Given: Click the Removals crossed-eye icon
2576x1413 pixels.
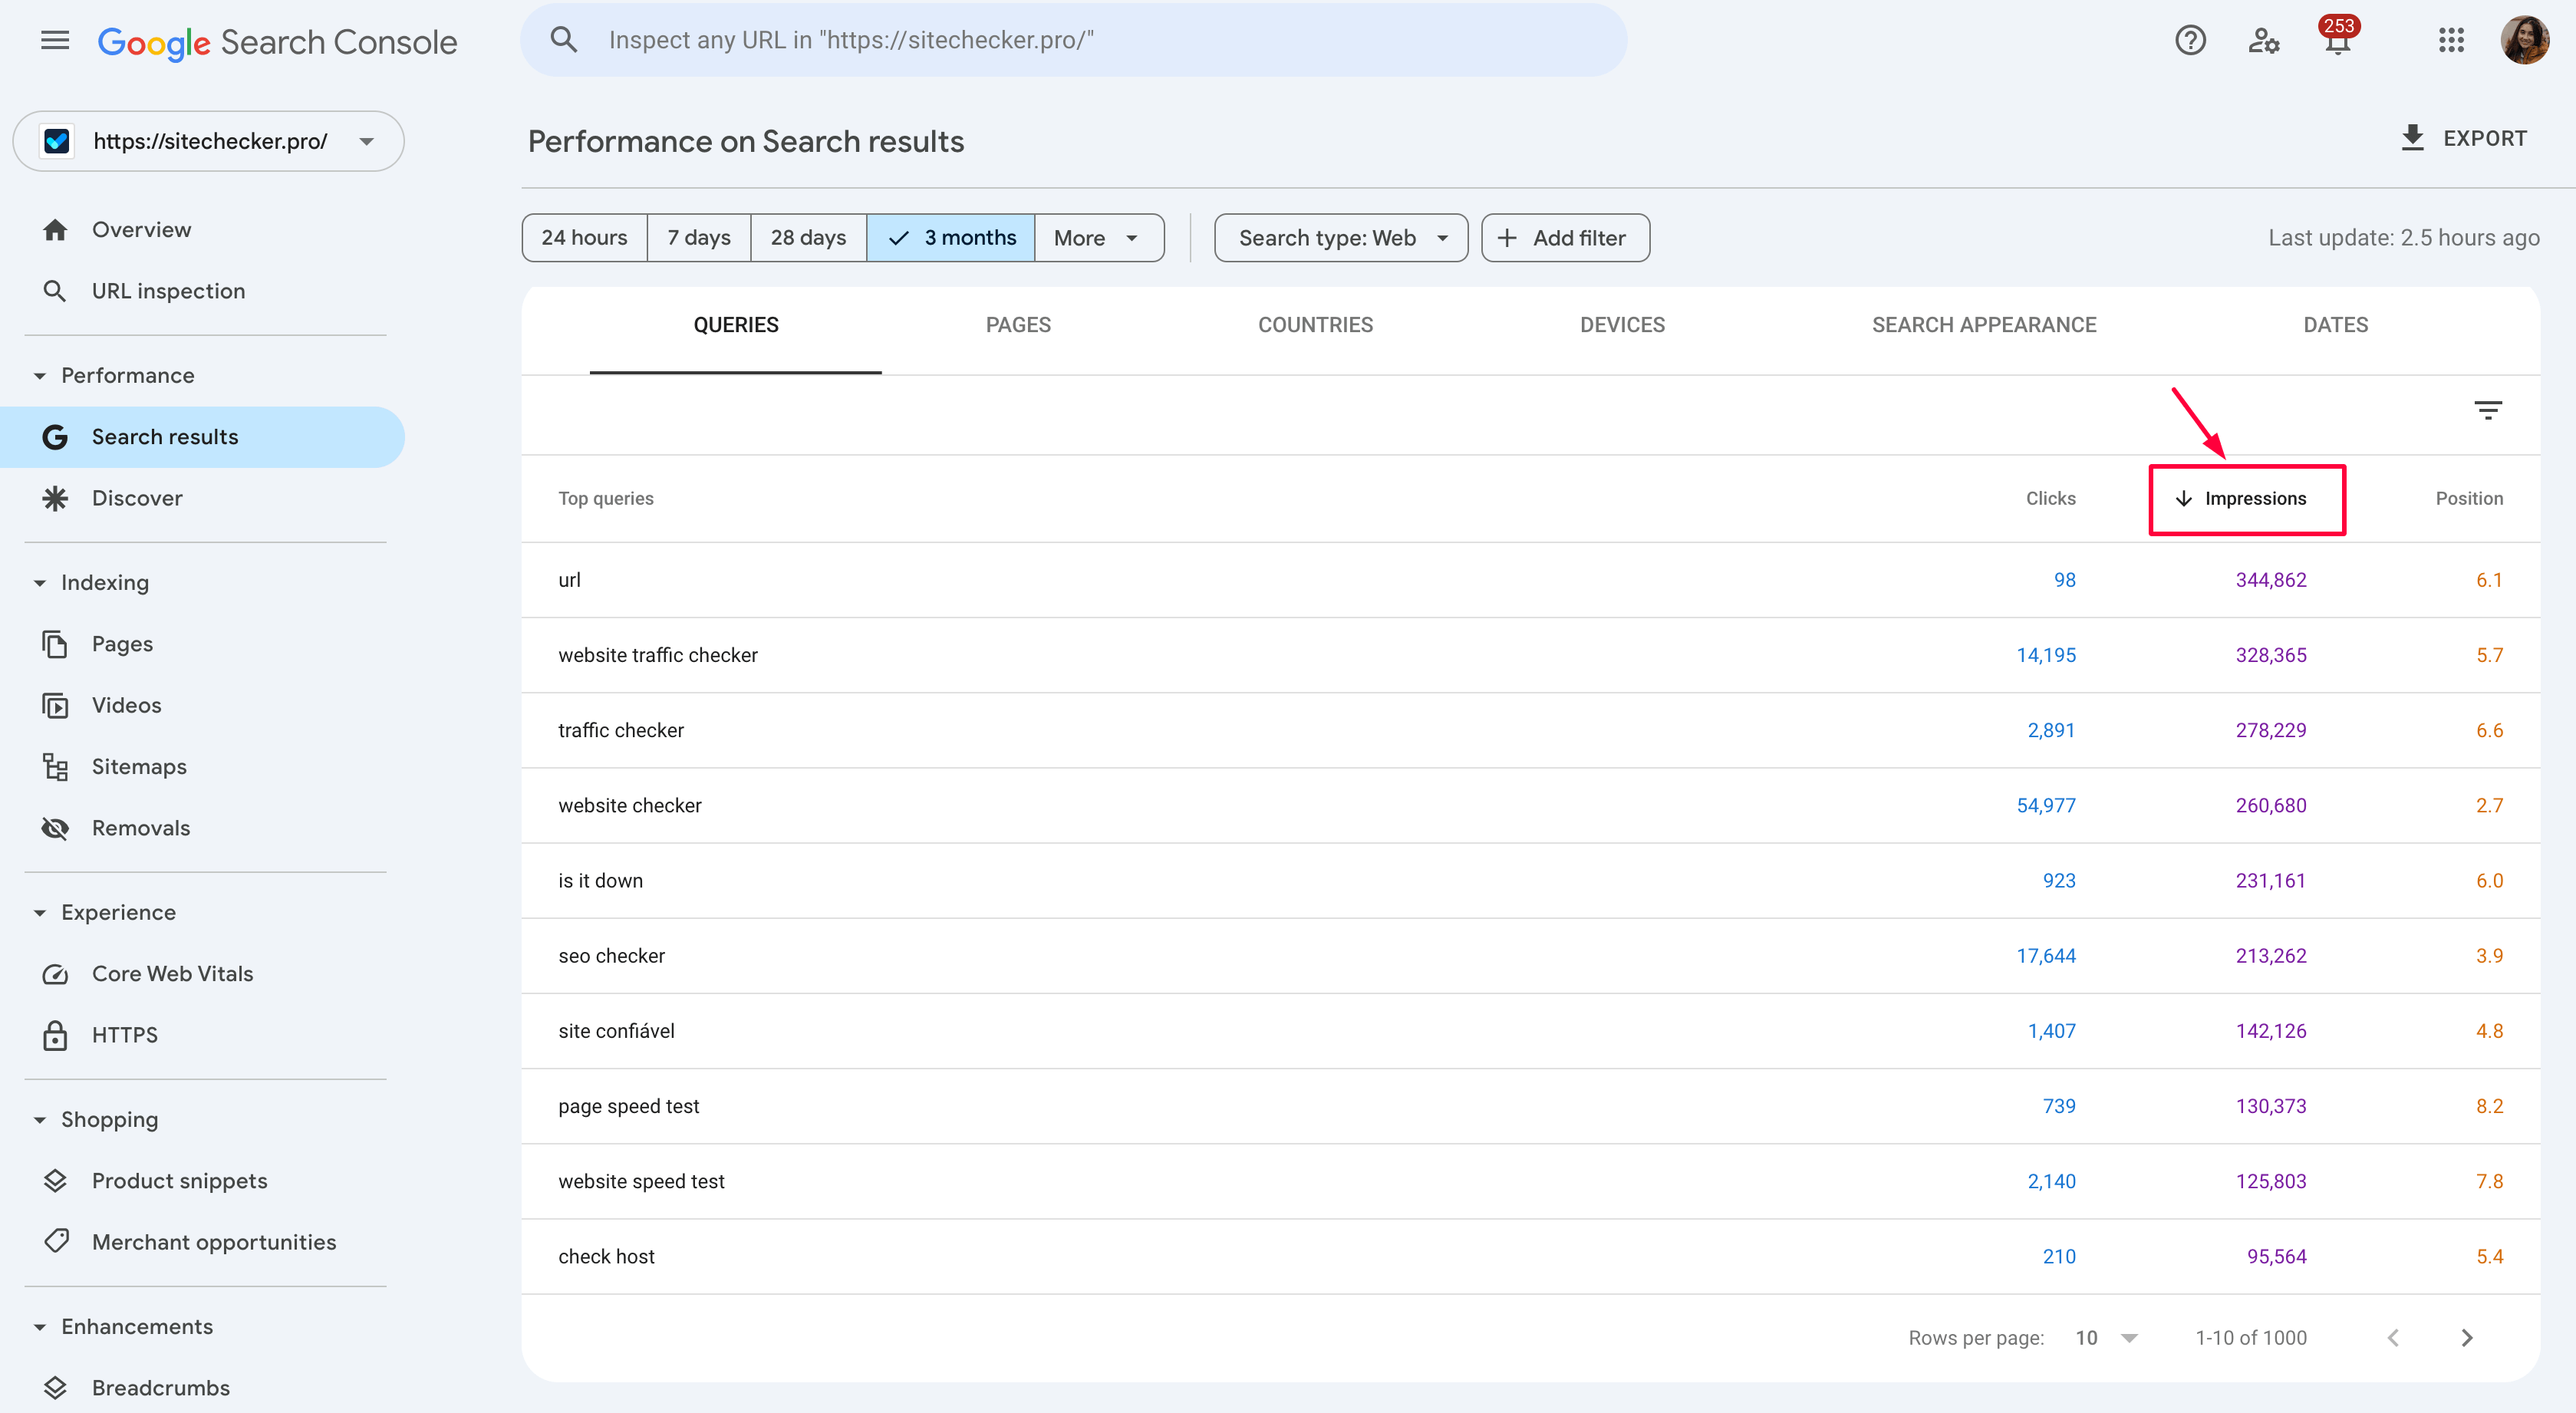Looking at the screenshot, I should coord(55,828).
